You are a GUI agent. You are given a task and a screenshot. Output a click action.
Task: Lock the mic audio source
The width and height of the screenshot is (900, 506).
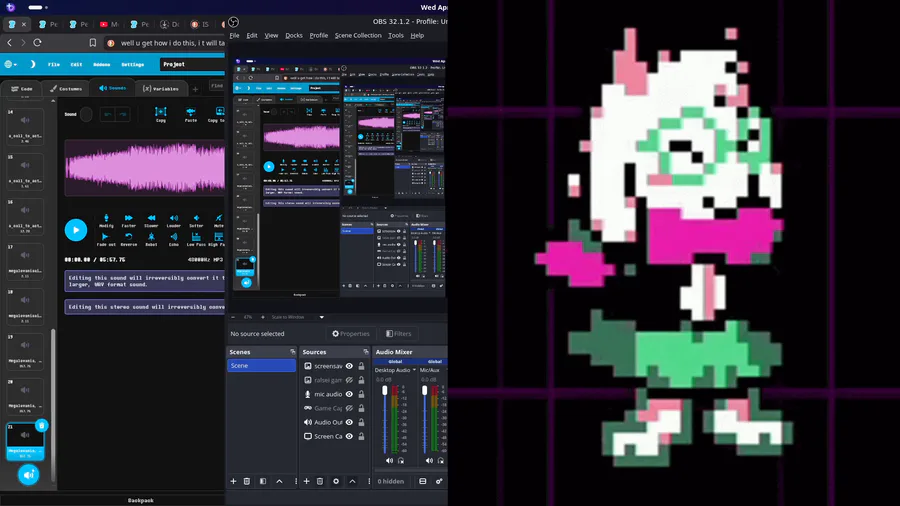point(361,394)
